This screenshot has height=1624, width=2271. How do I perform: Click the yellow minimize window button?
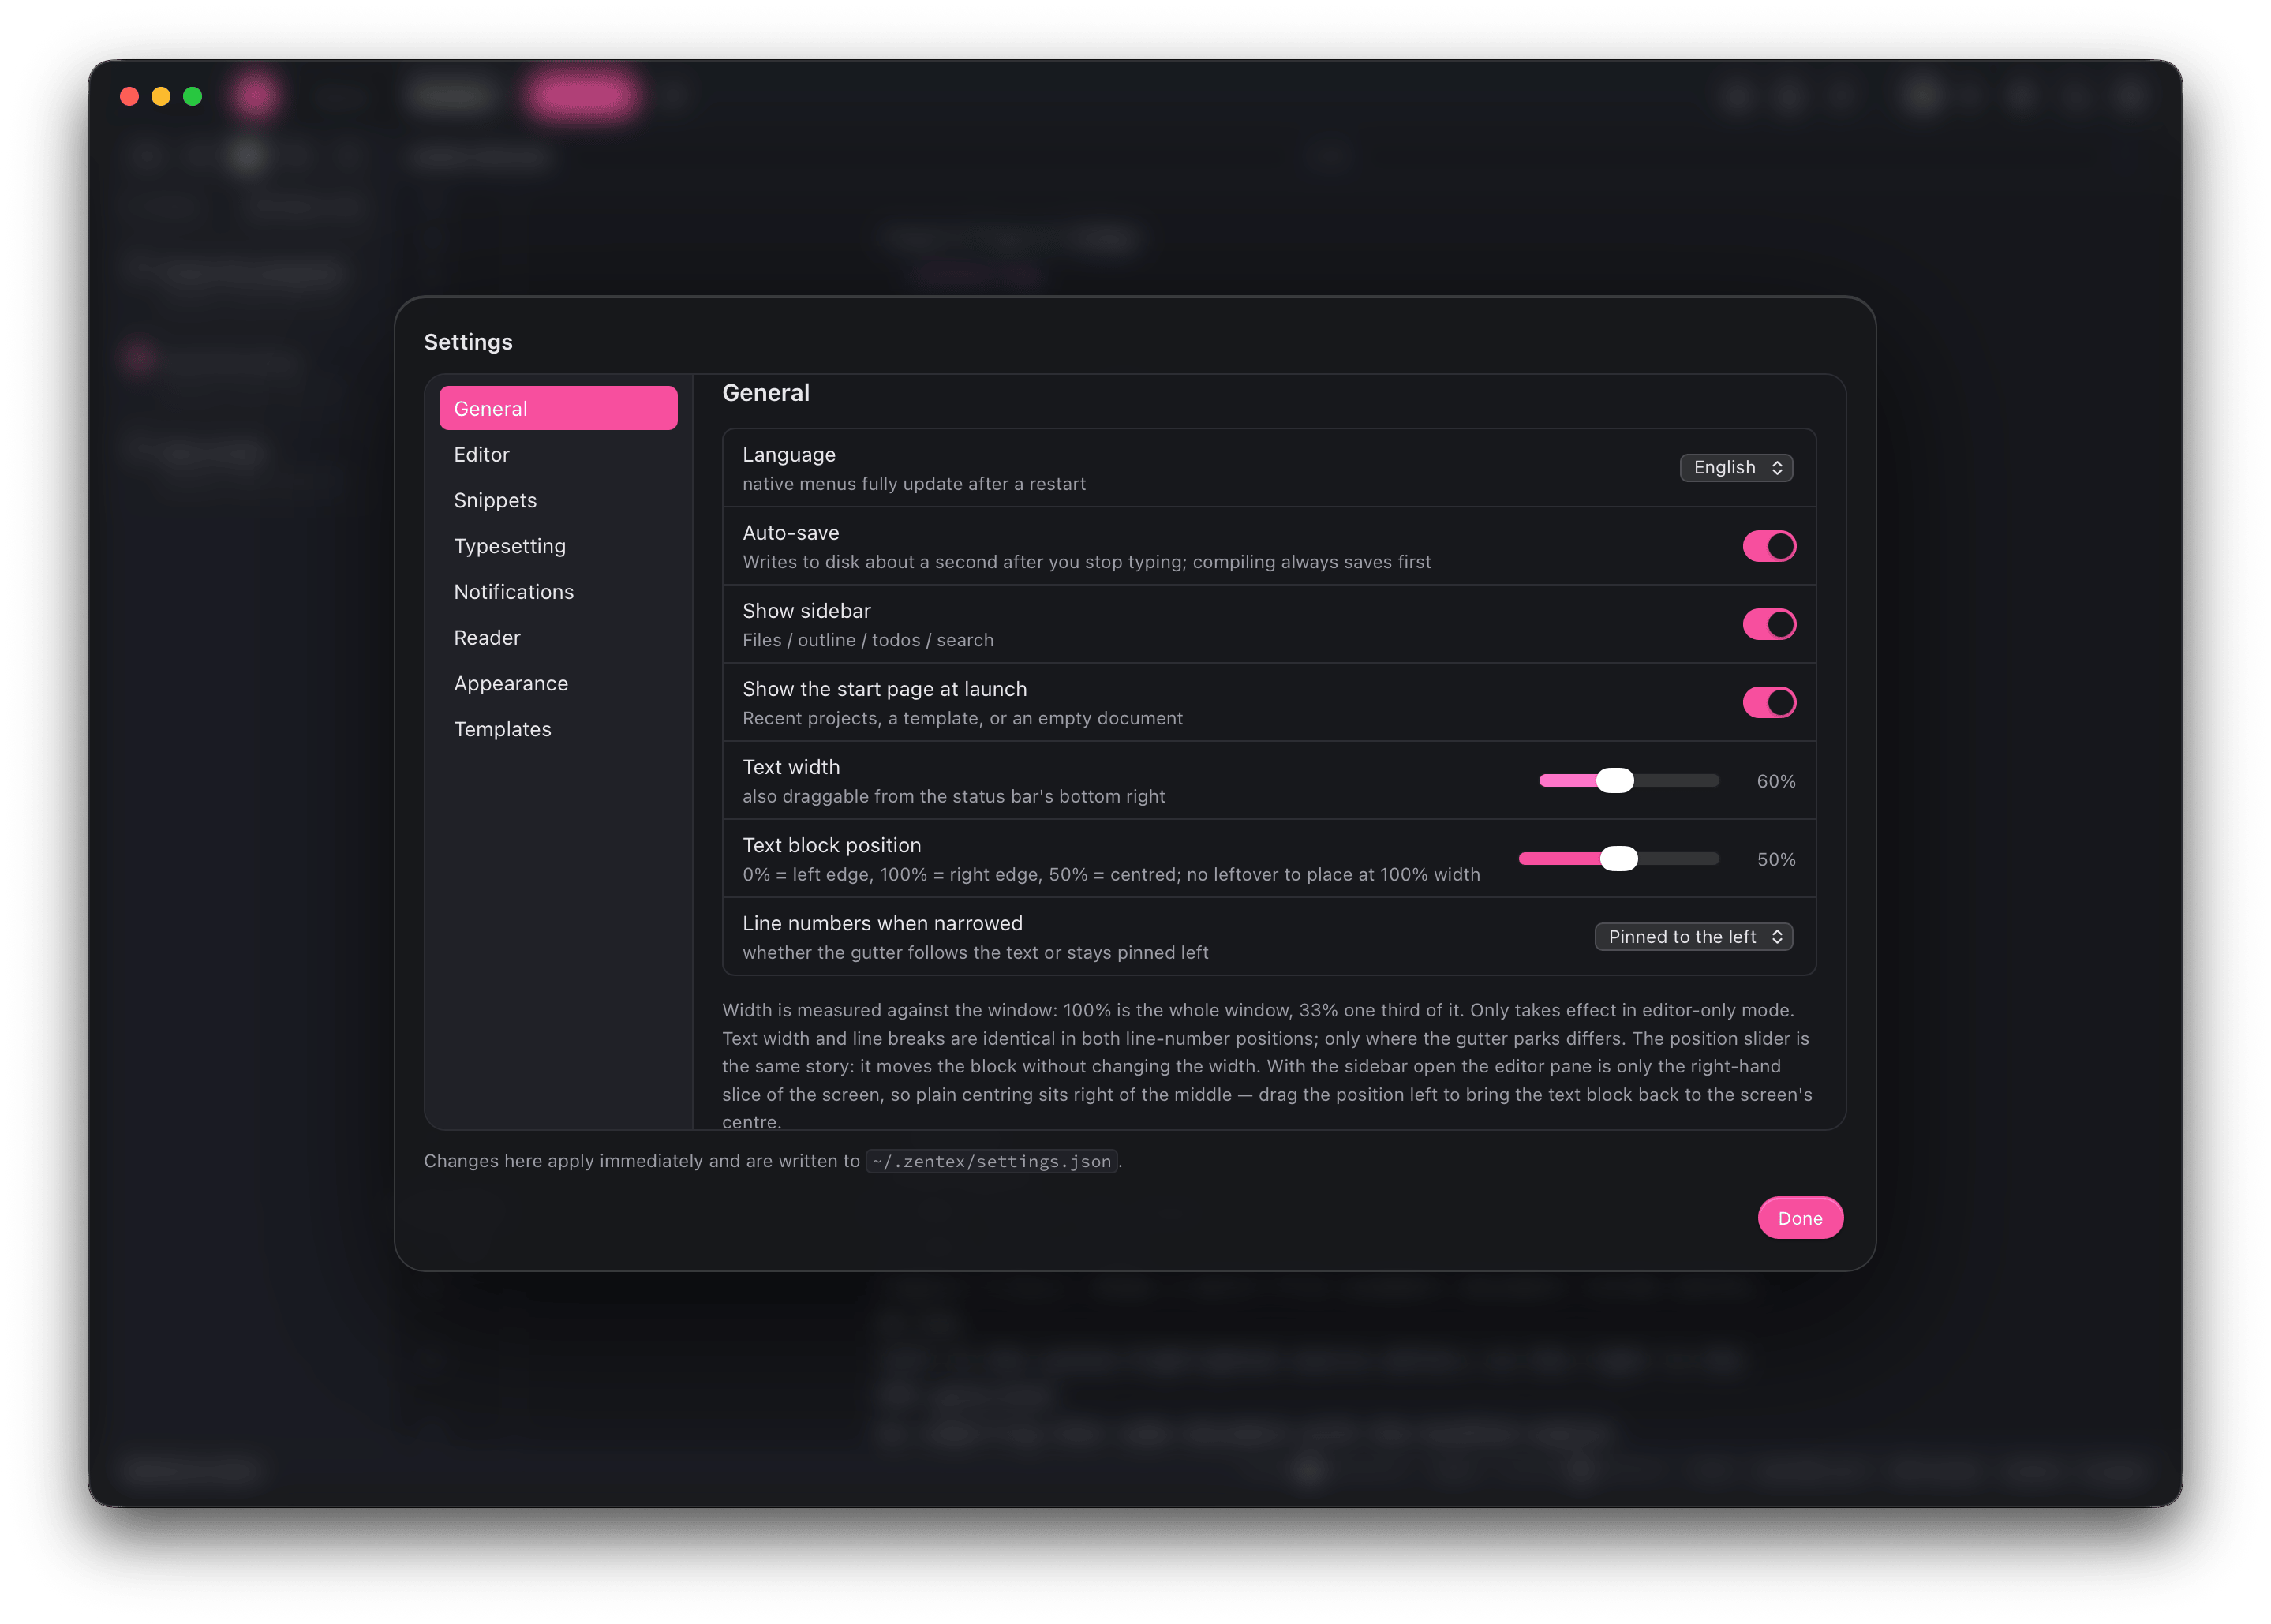tap(161, 96)
